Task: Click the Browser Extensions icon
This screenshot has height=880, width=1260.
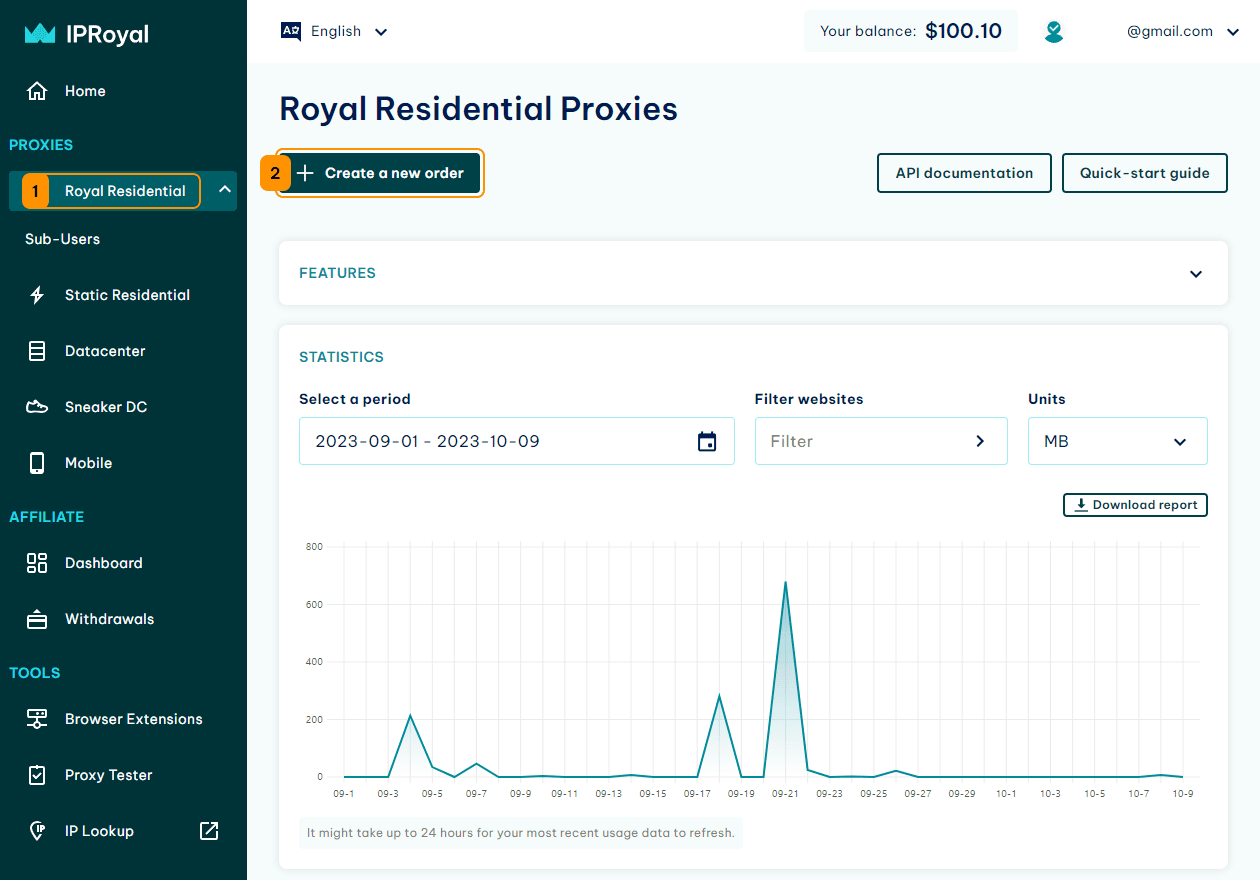Action: click(37, 719)
